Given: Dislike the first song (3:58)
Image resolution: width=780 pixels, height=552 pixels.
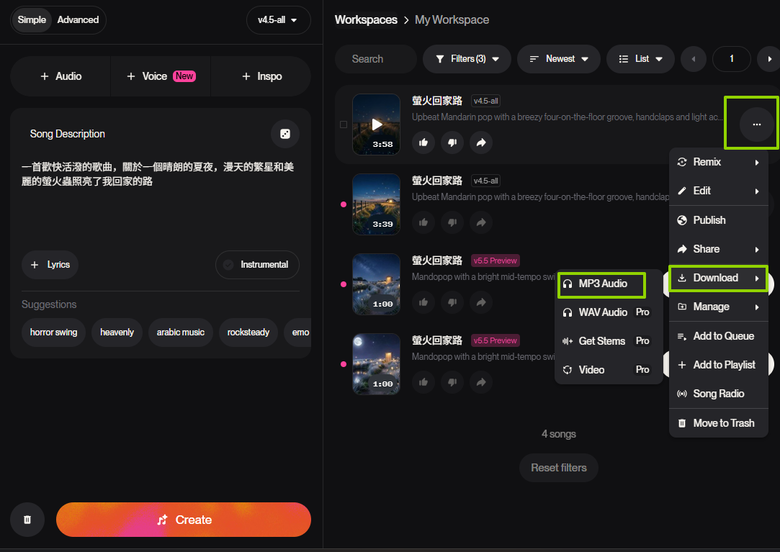Looking at the screenshot, I should pos(452,143).
